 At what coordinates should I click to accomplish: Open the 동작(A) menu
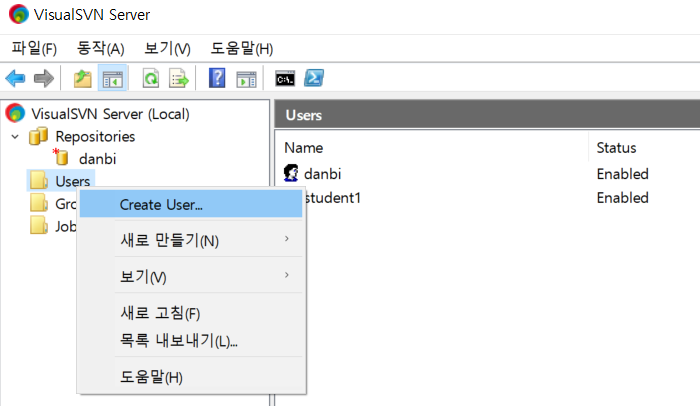(100, 48)
